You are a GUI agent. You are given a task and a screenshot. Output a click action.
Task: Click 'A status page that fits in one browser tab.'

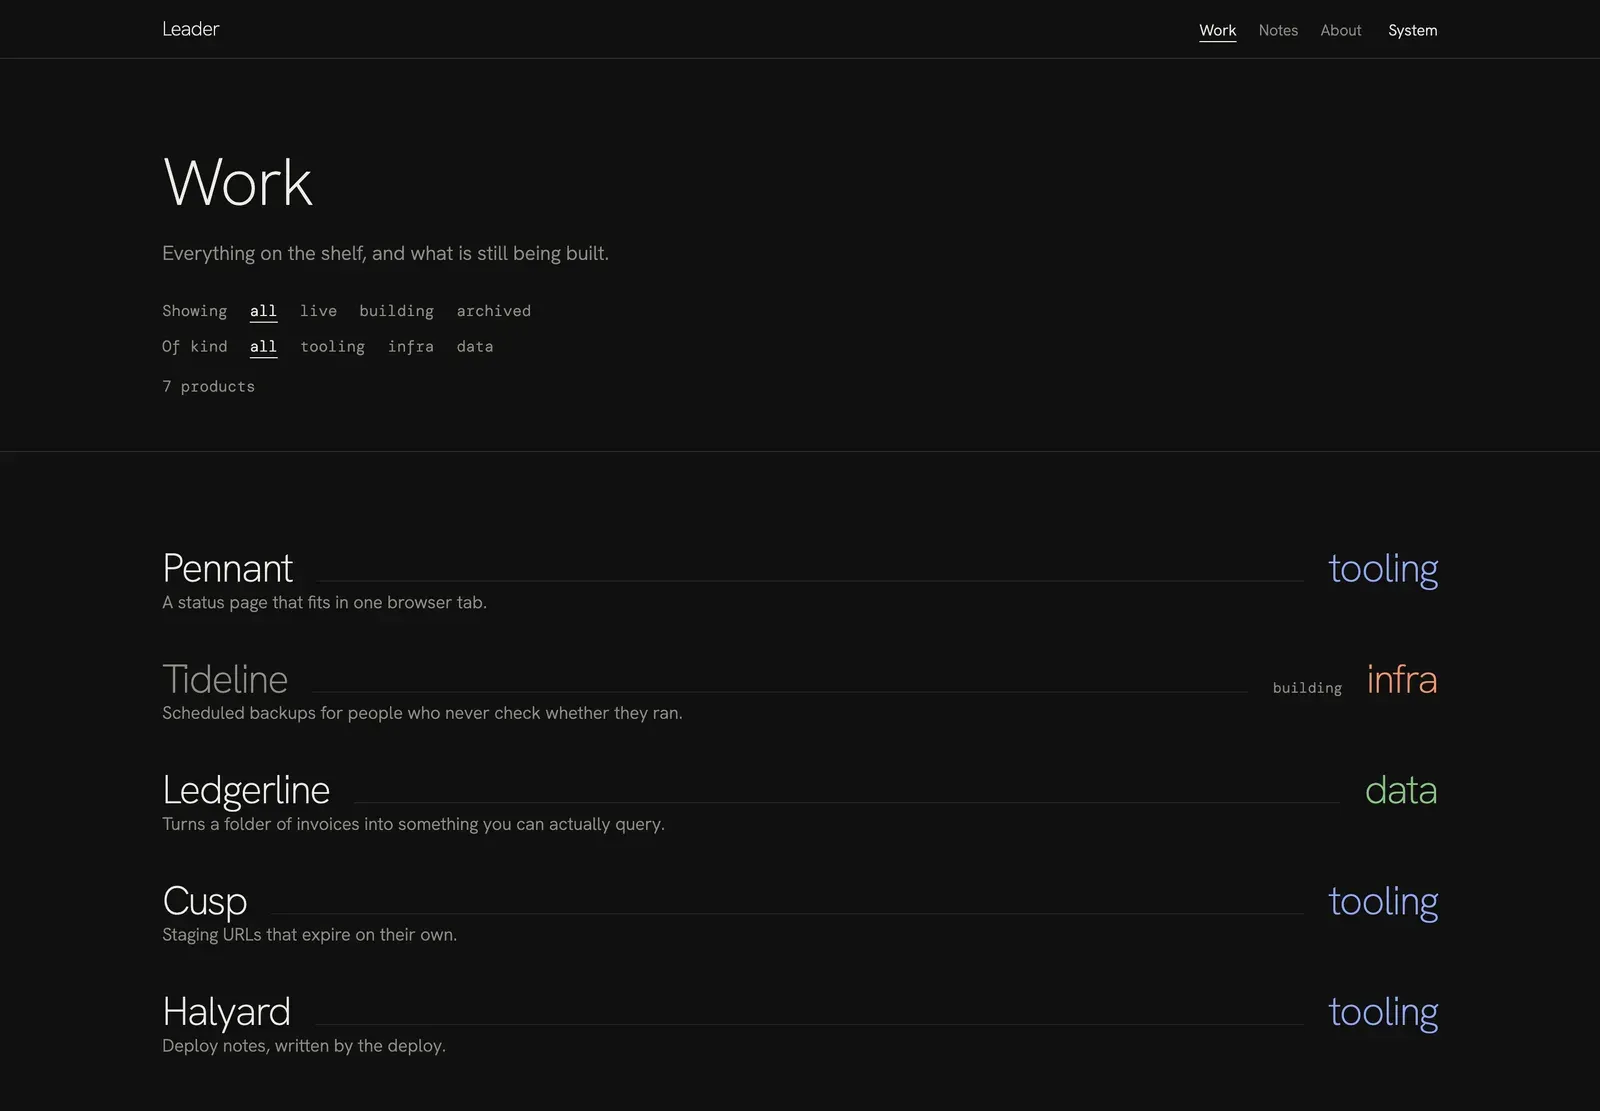pos(324,602)
